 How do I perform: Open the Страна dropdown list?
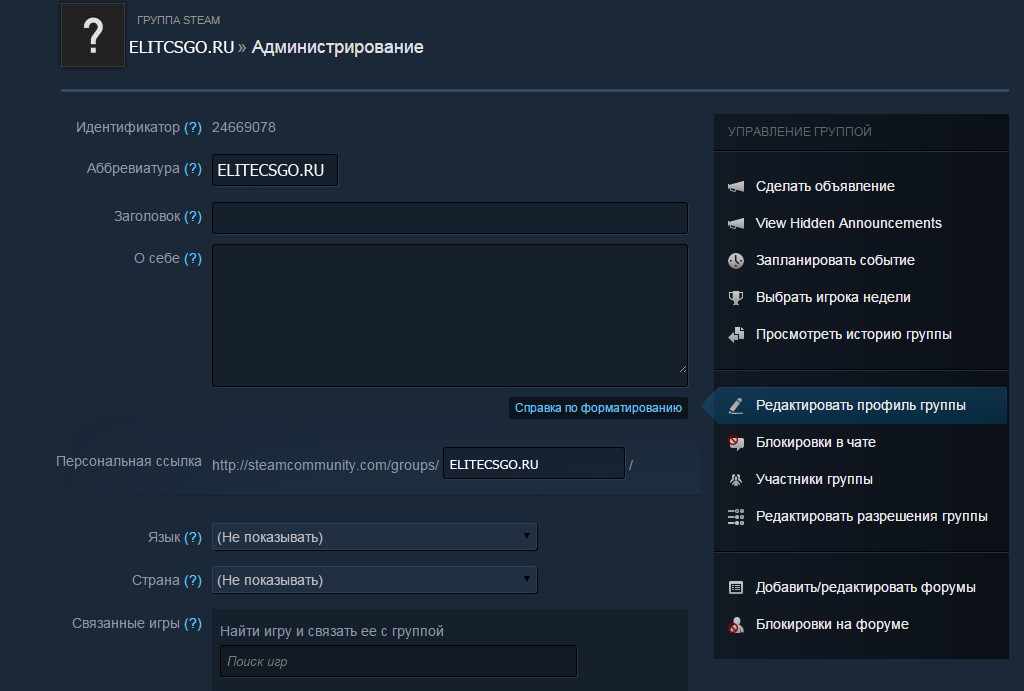[x=374, y=580]
